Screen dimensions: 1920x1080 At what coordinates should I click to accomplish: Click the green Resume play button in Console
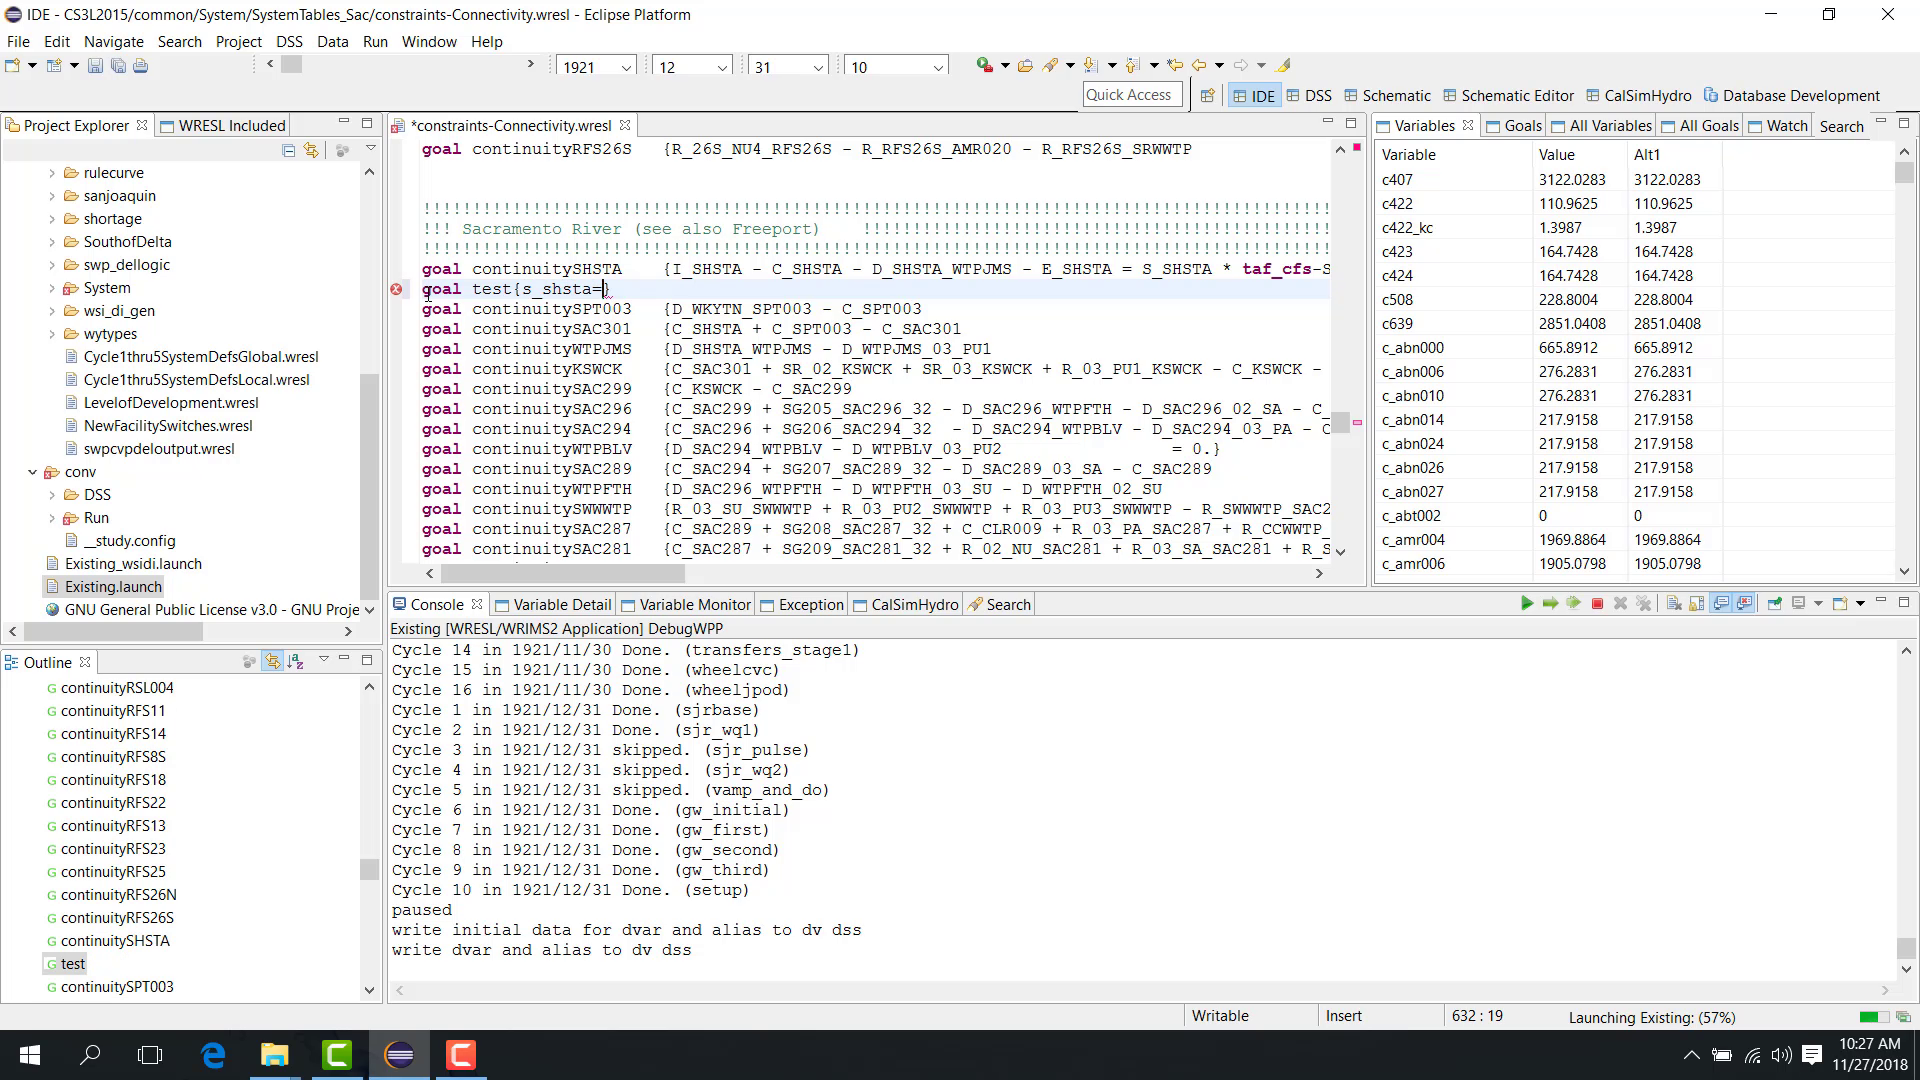1526,603
